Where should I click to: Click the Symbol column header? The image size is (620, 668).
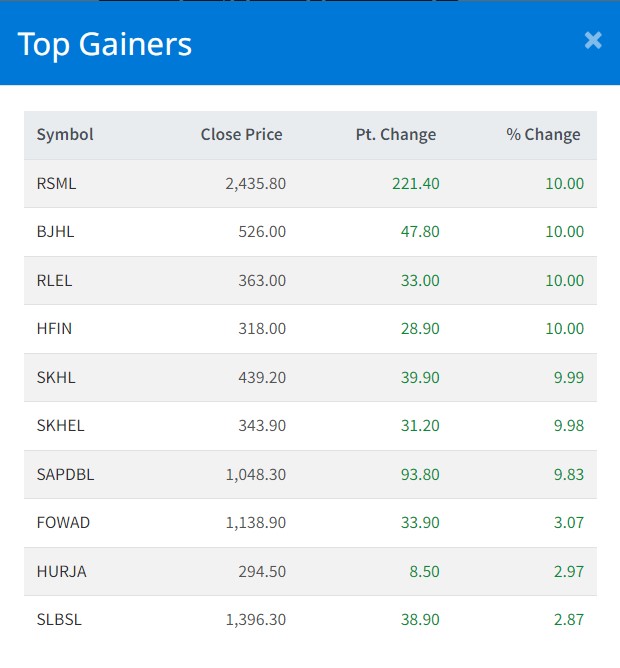click(x=65, y=135)
